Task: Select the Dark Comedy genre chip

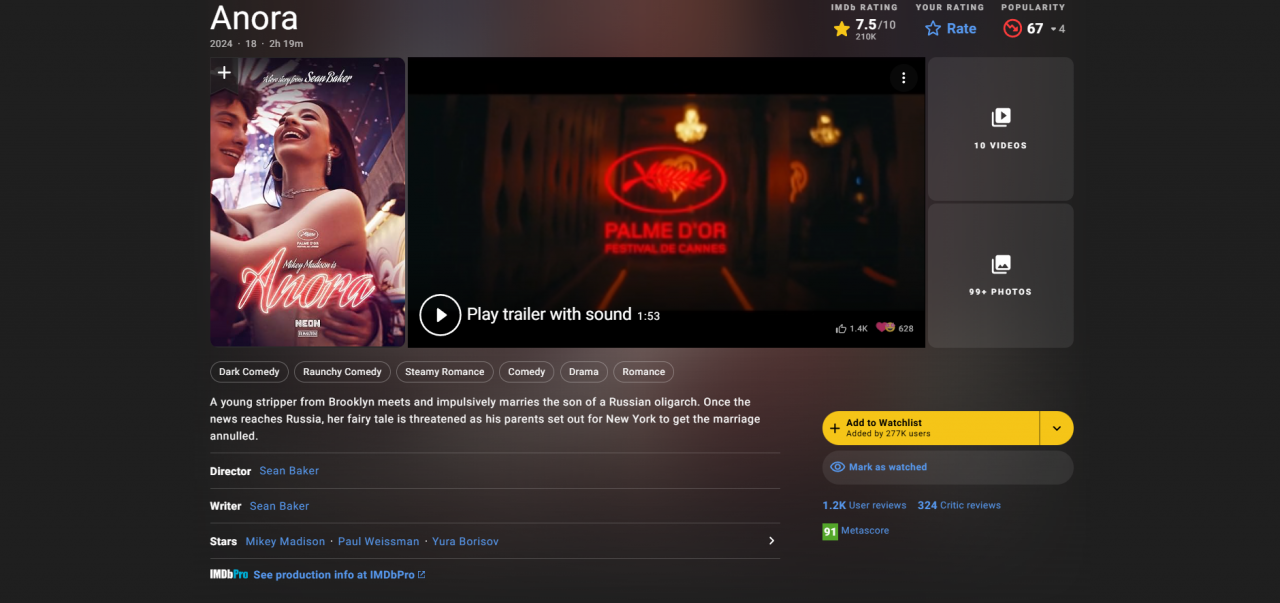Action: click(x=249, y=372)
